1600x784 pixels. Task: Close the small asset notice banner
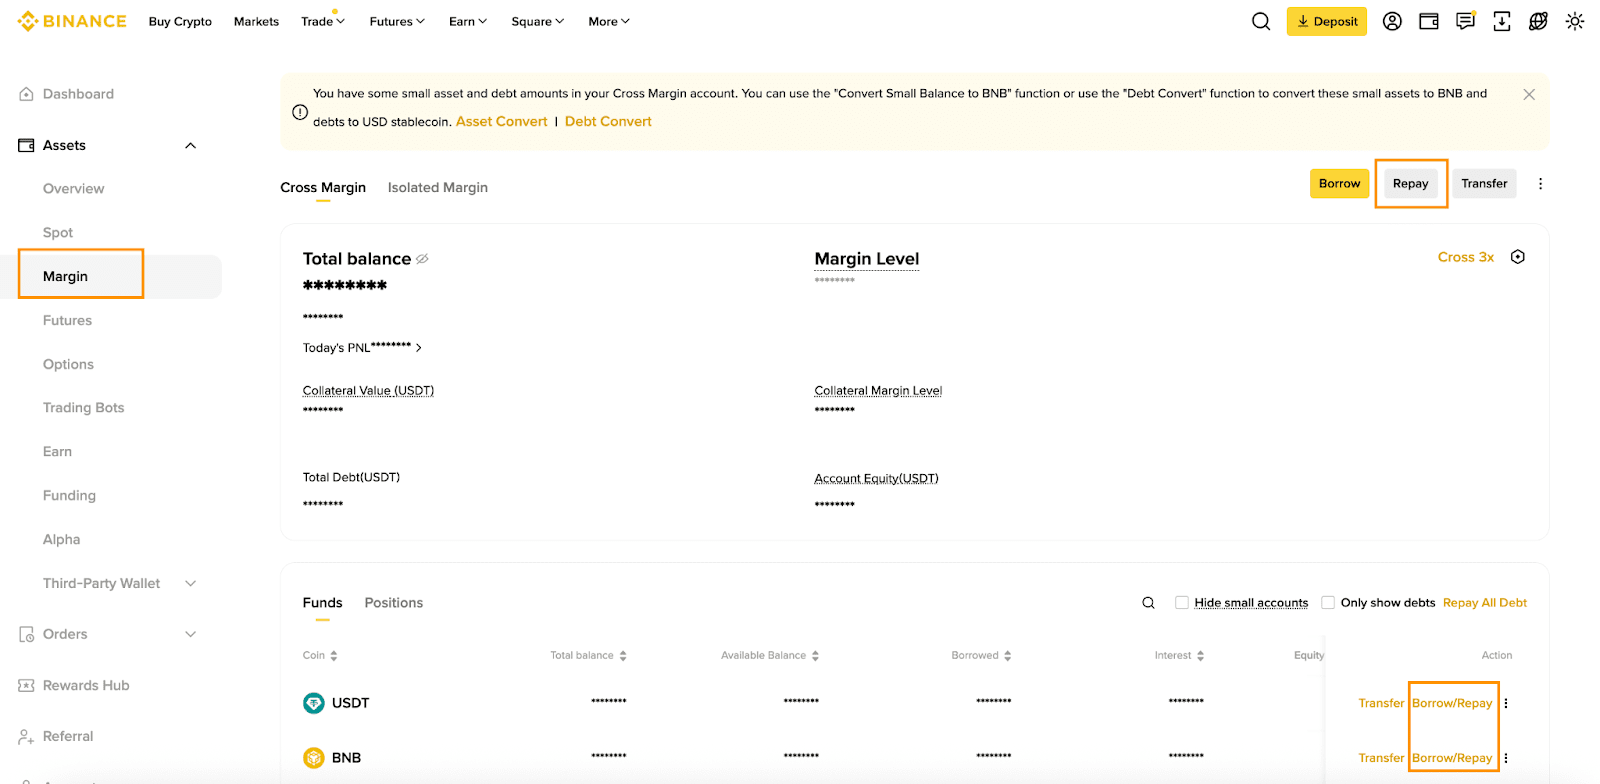coord(1529,94)
